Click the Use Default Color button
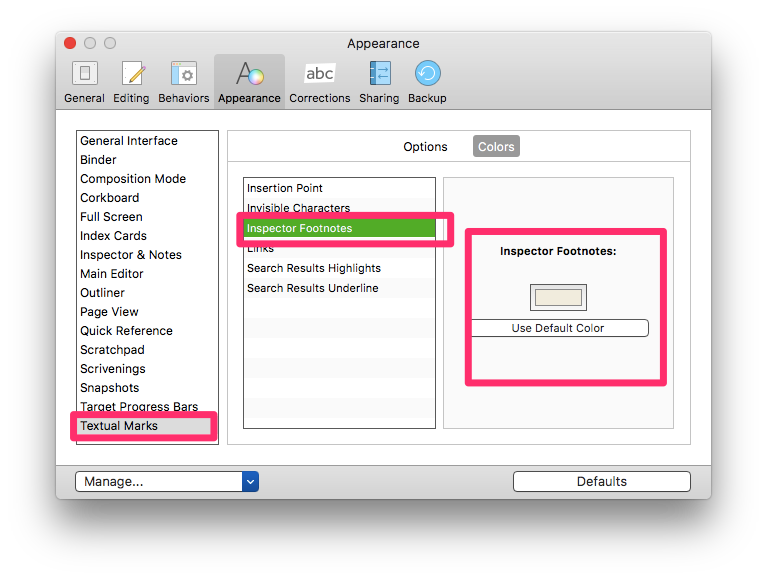 [x=560, y=328]
